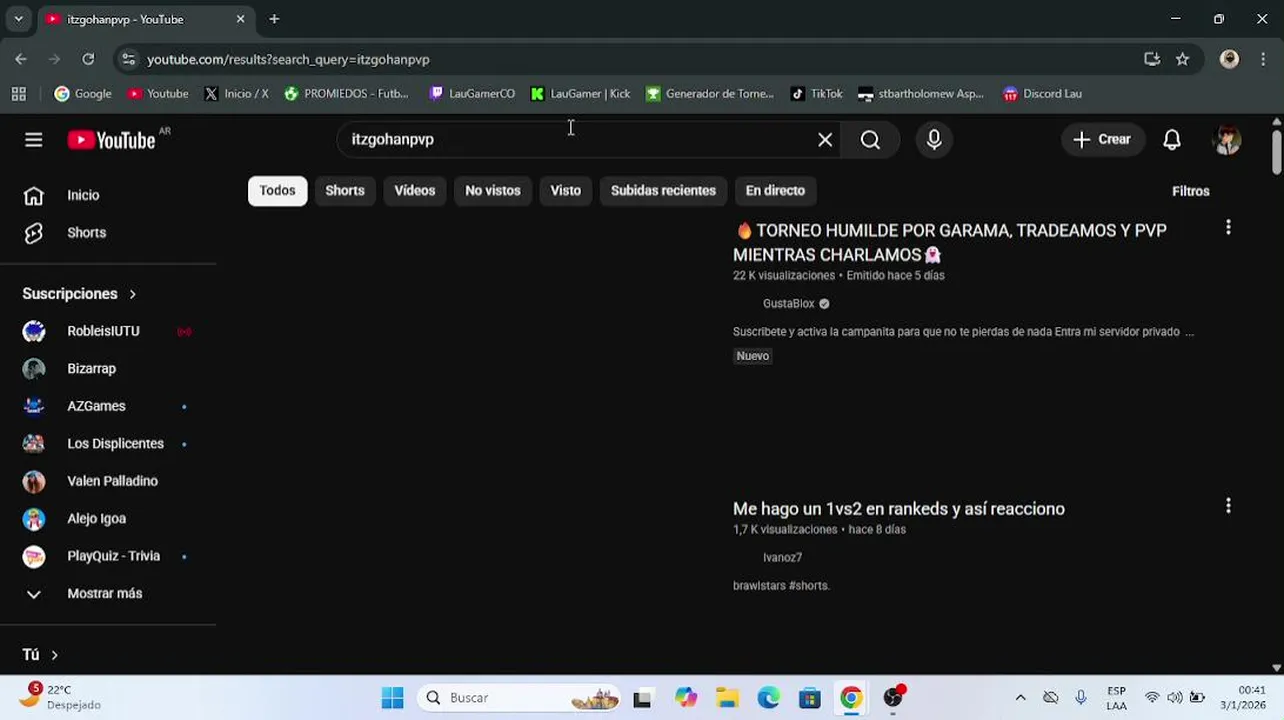Viewport: 1284px width, 720px height.
Task: Select the En directo filter chip
Action: 775,190
